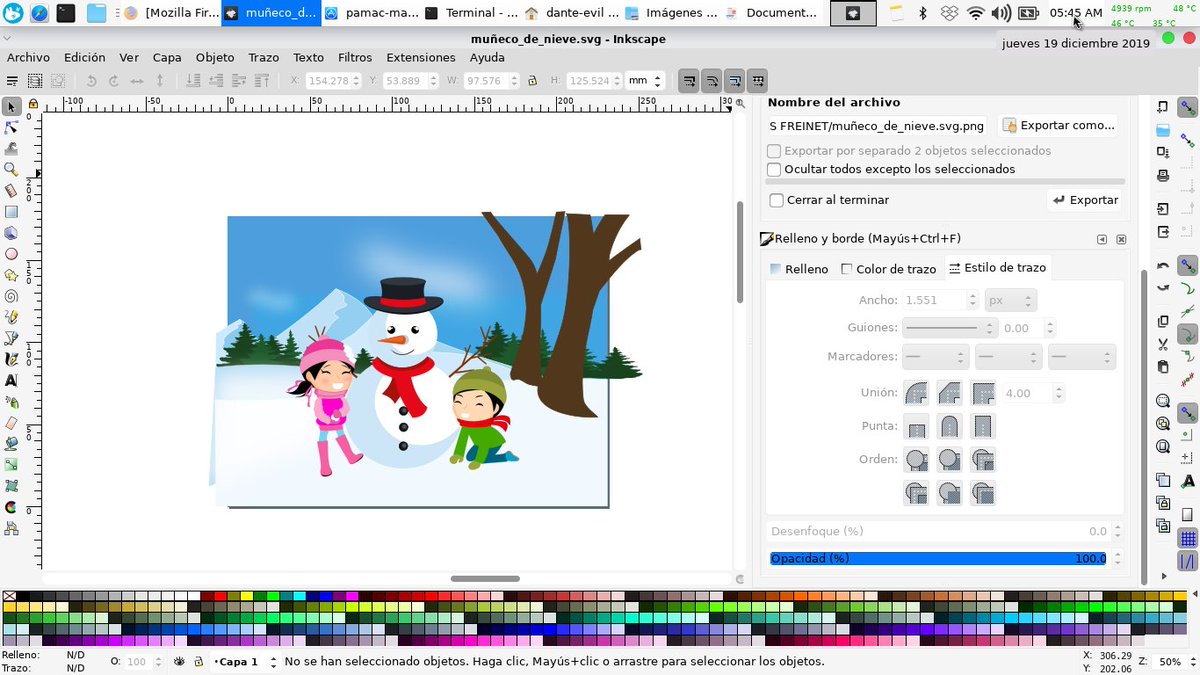Open the Filtros menu

click(355, 57)
